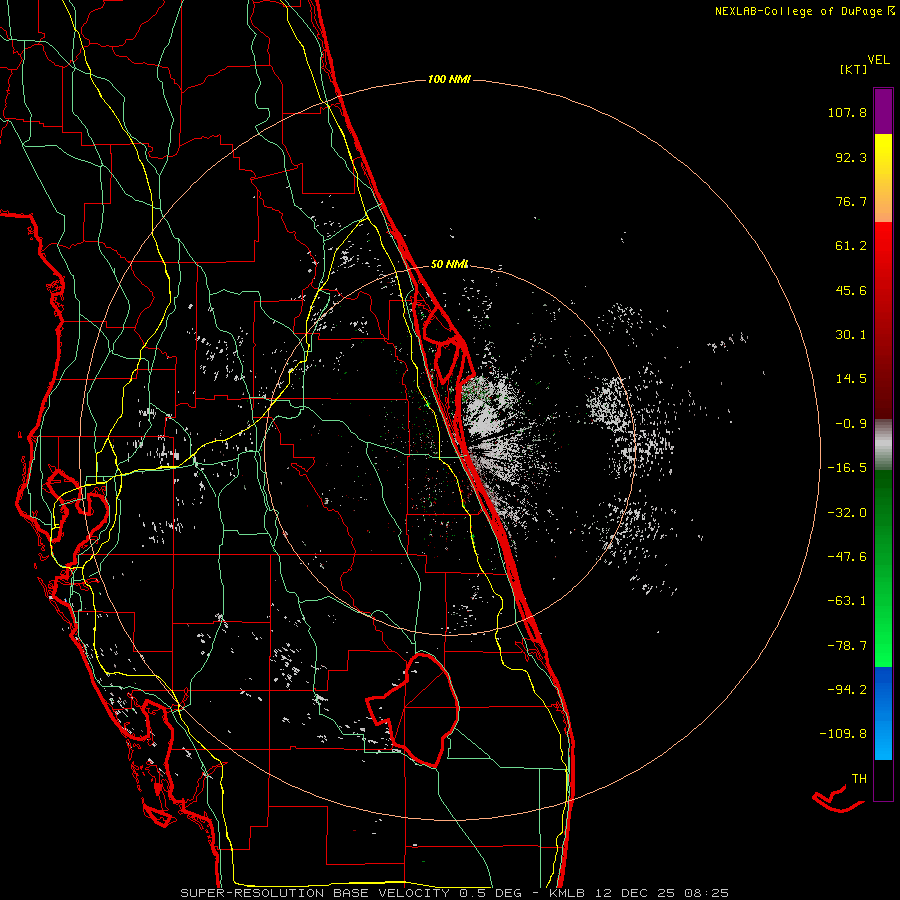Select the -32.0 velocity scale value
Screen dimensions: 900x900
point(847,513)
